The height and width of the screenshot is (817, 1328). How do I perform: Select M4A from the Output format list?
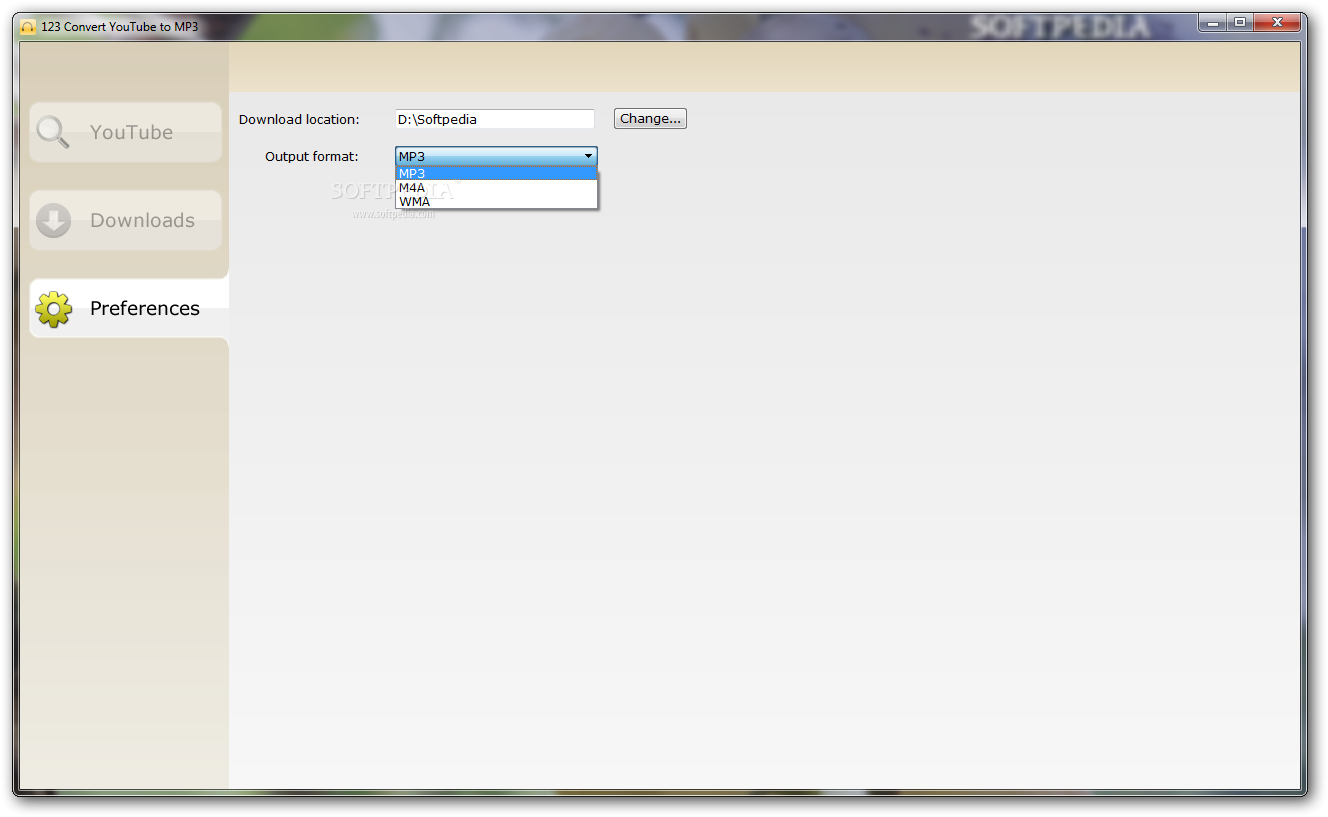(x=496, y=187)
